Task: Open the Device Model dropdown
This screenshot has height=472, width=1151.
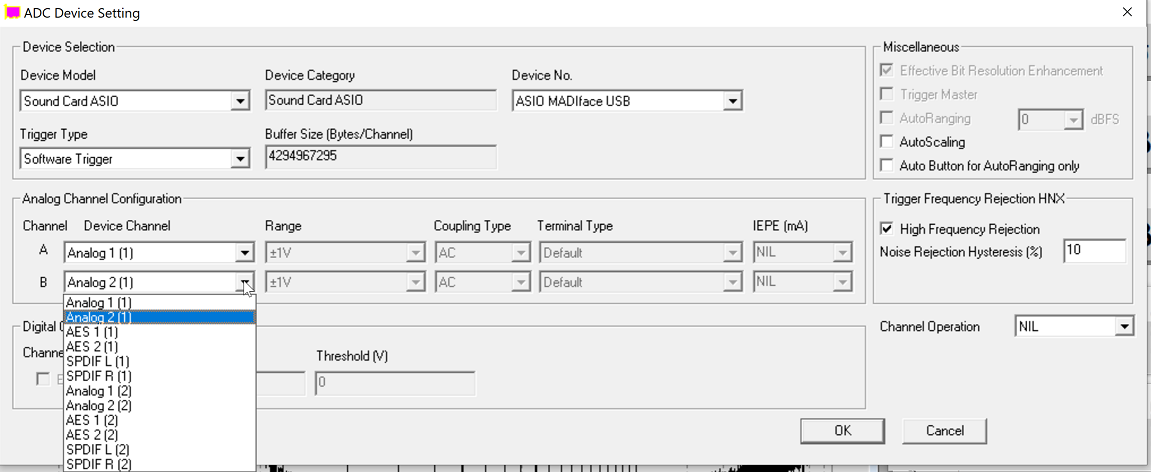Action: 239,101
